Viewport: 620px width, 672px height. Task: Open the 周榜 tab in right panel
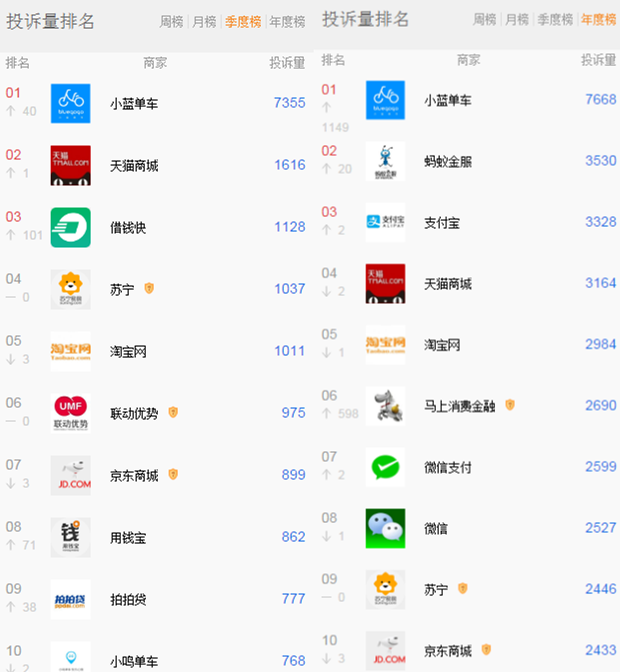(x=485, y=19)
